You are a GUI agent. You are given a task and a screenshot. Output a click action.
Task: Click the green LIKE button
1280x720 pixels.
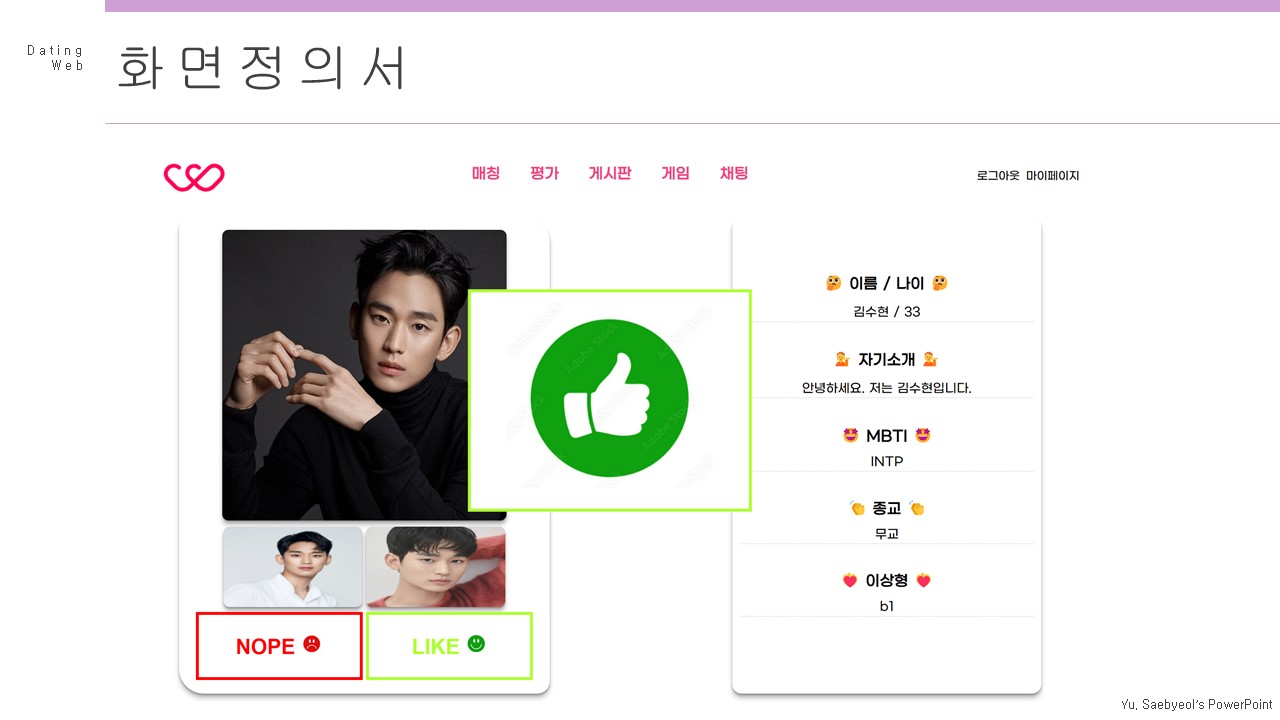(449, 646)
